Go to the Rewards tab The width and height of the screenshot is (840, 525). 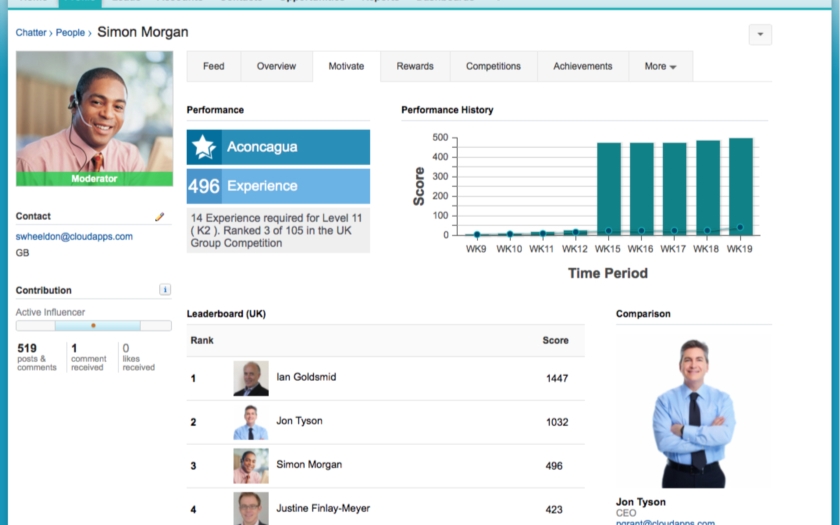415,66
